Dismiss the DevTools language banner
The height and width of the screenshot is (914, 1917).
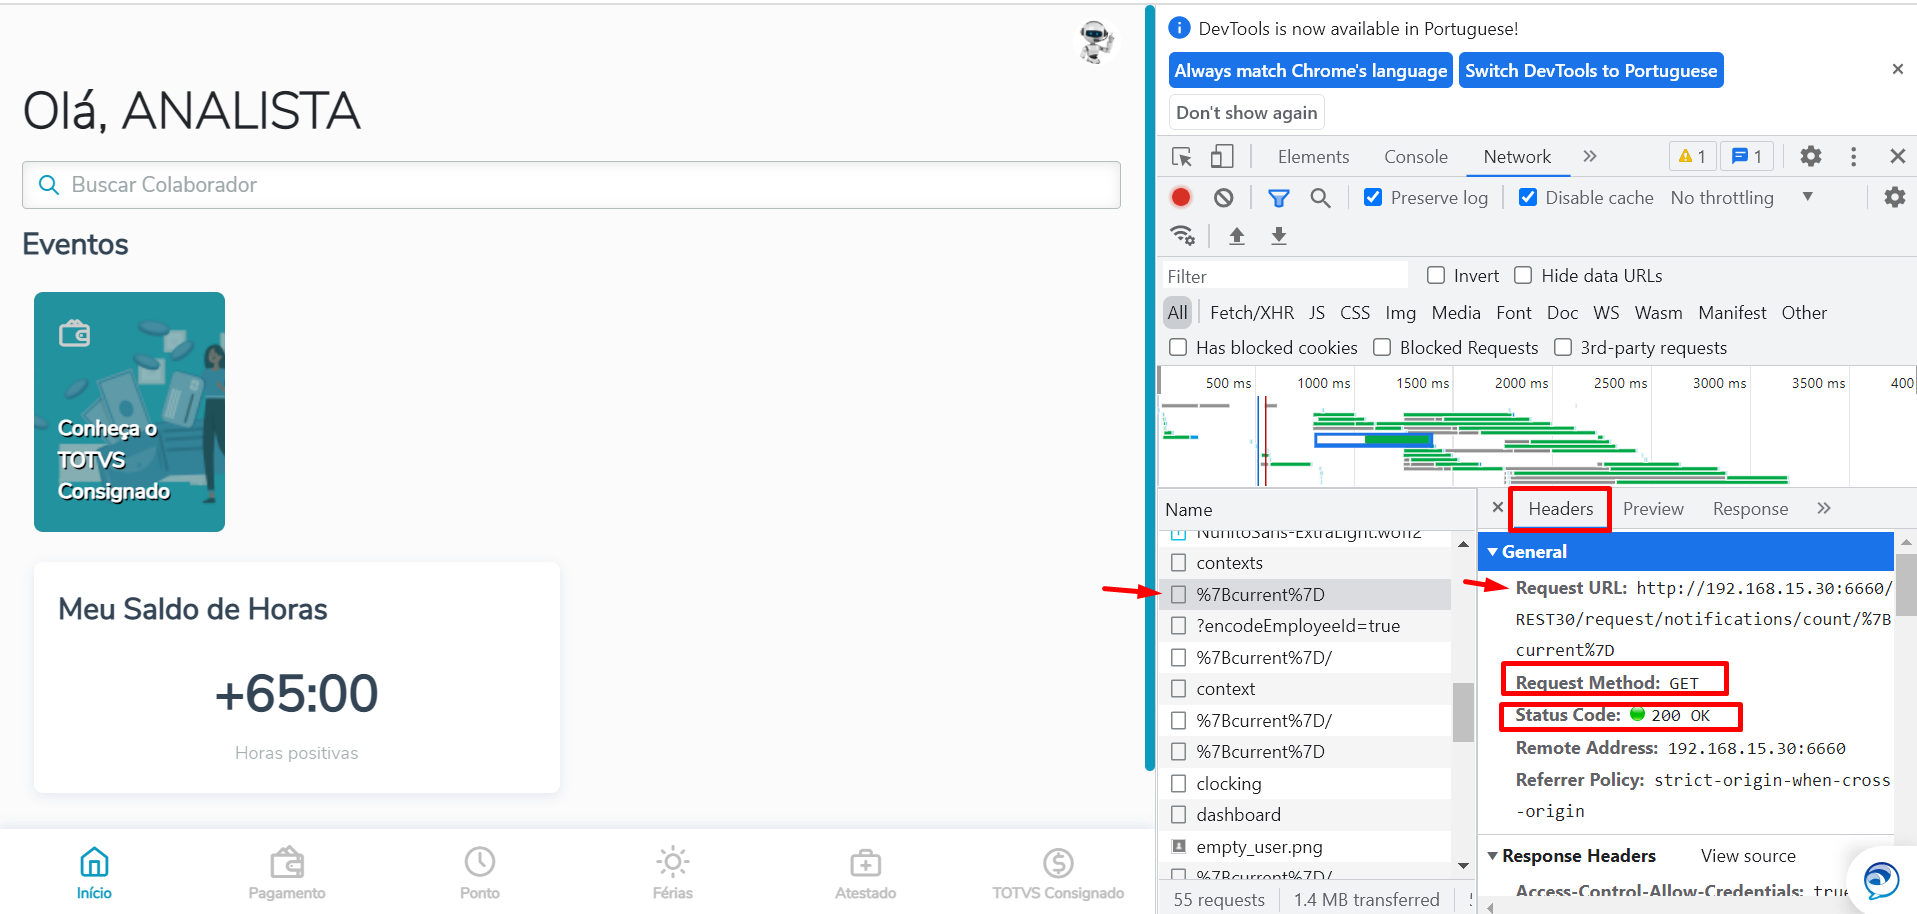(1897, 69)
